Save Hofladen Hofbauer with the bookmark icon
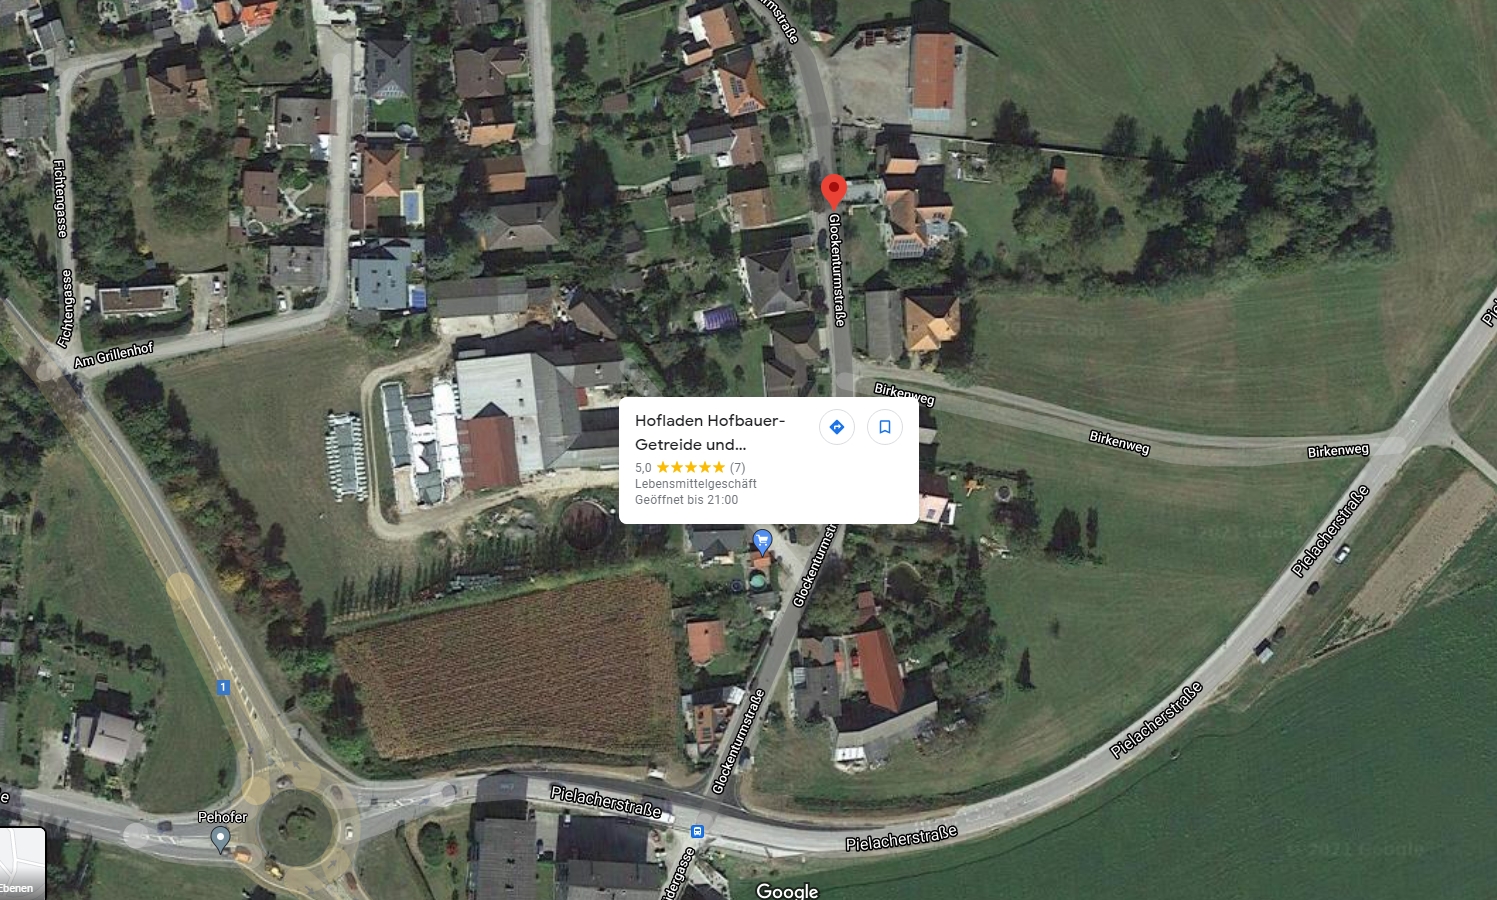This screenshot has width=1497, height=900. click(x=885, y=427)
